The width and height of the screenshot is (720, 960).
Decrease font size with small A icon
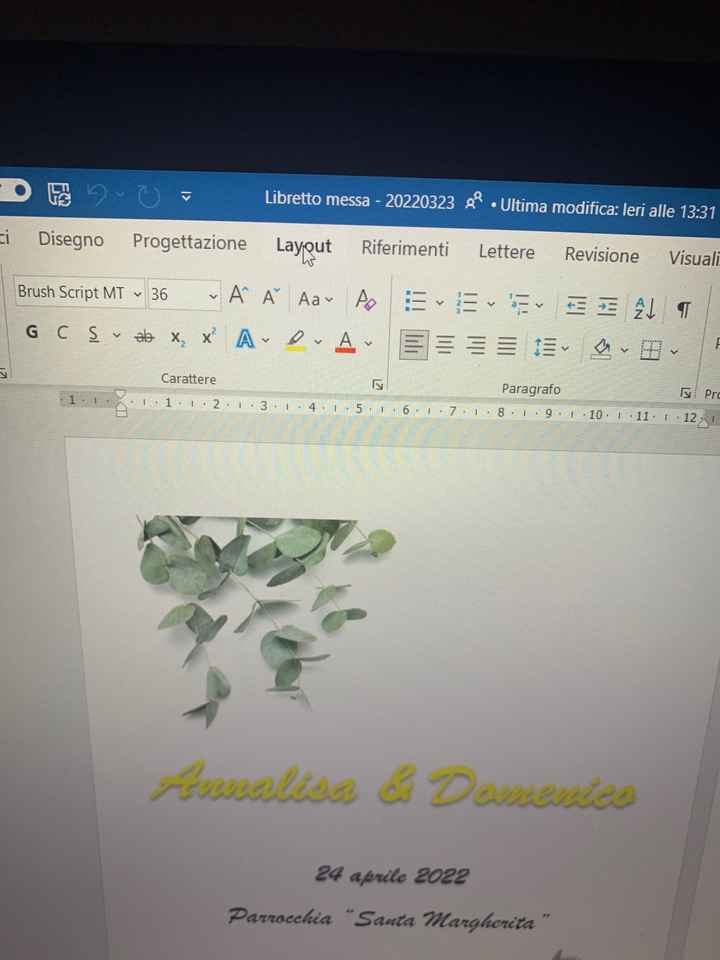271,298
